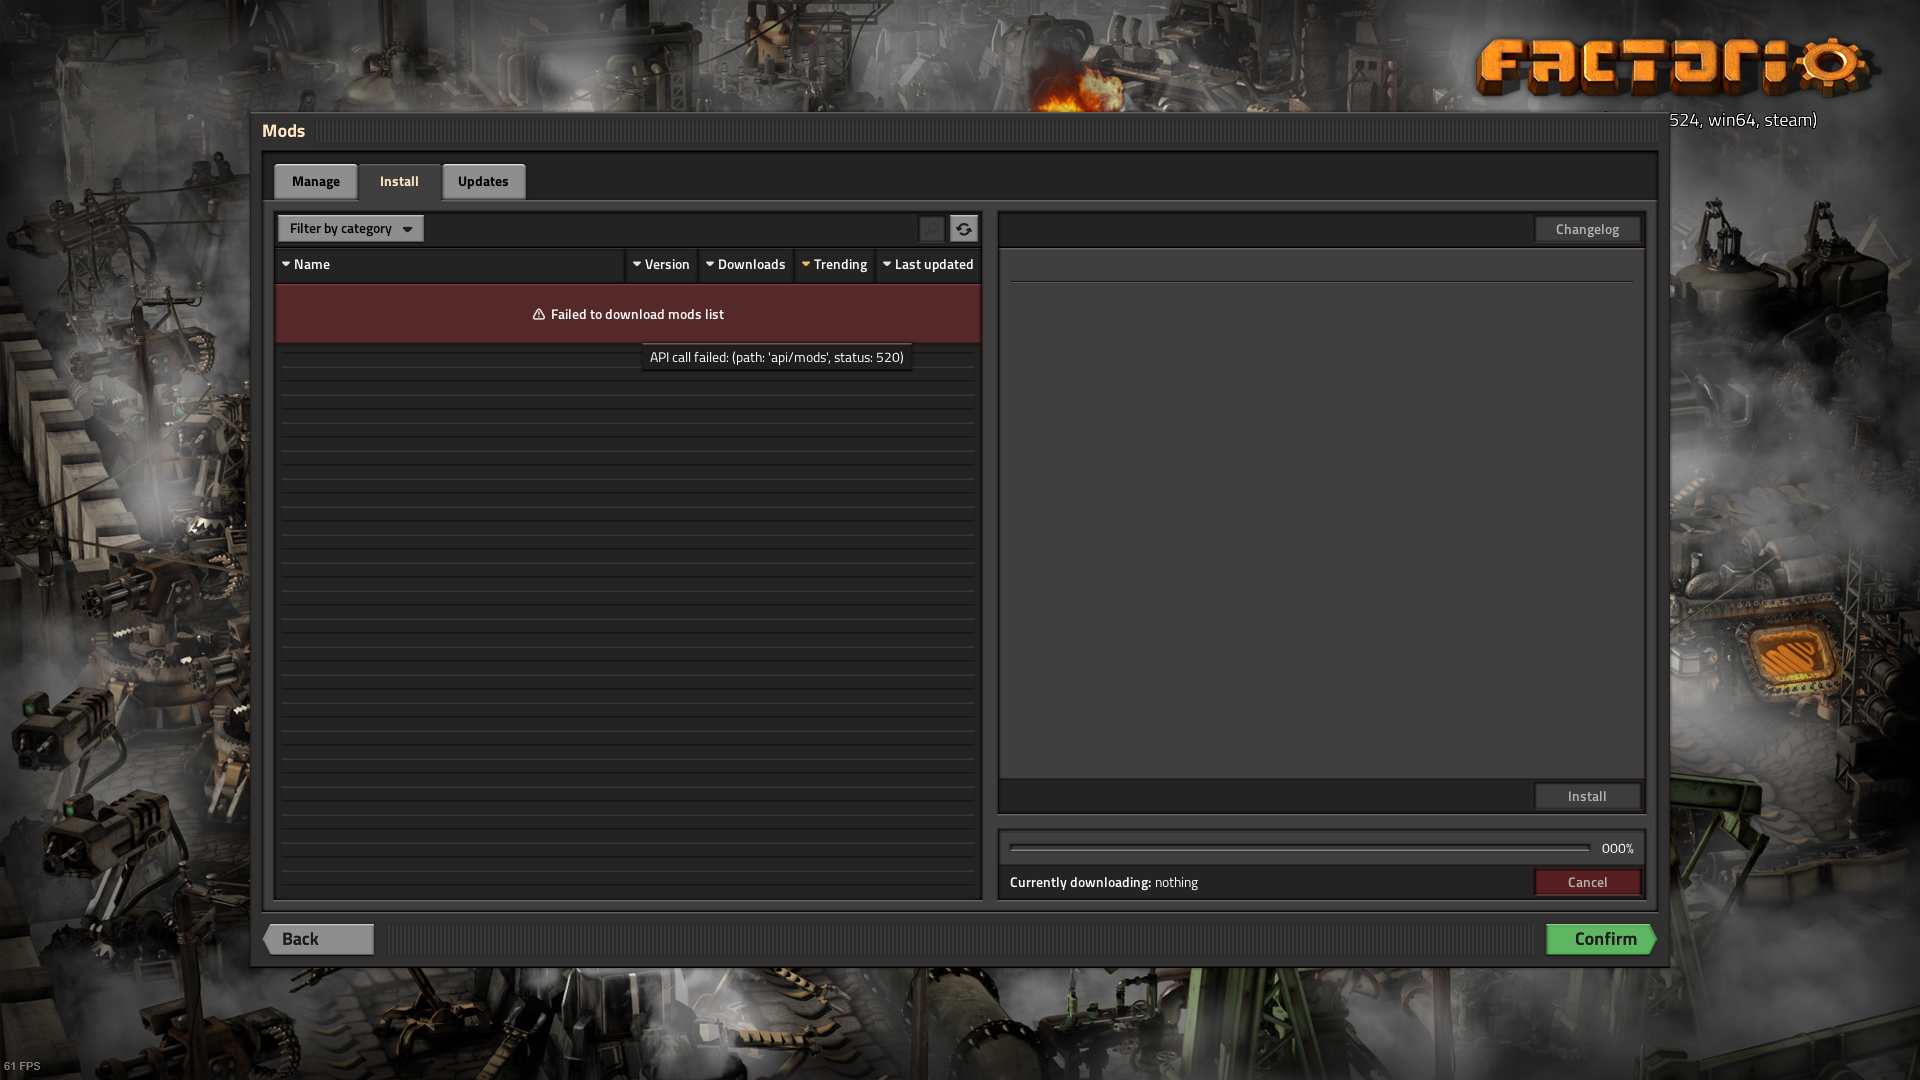Click the Failed to download mods list message
Image resolution: width=1920 pixels, height=1080 pixels.
(628, 314)
